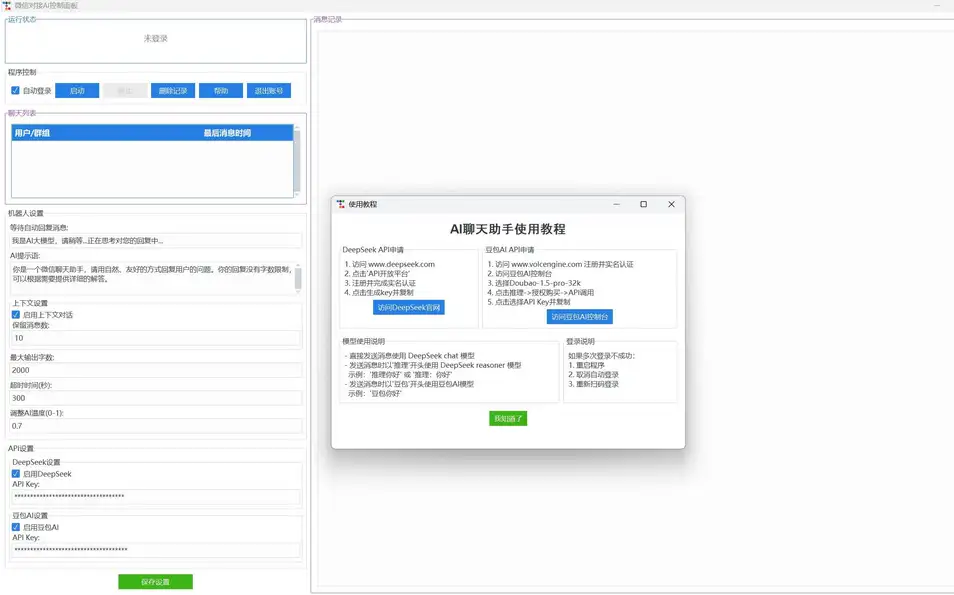
Task: Toggle the 自动登录 auto-login checkbox
Action: [x=15, y=91]
